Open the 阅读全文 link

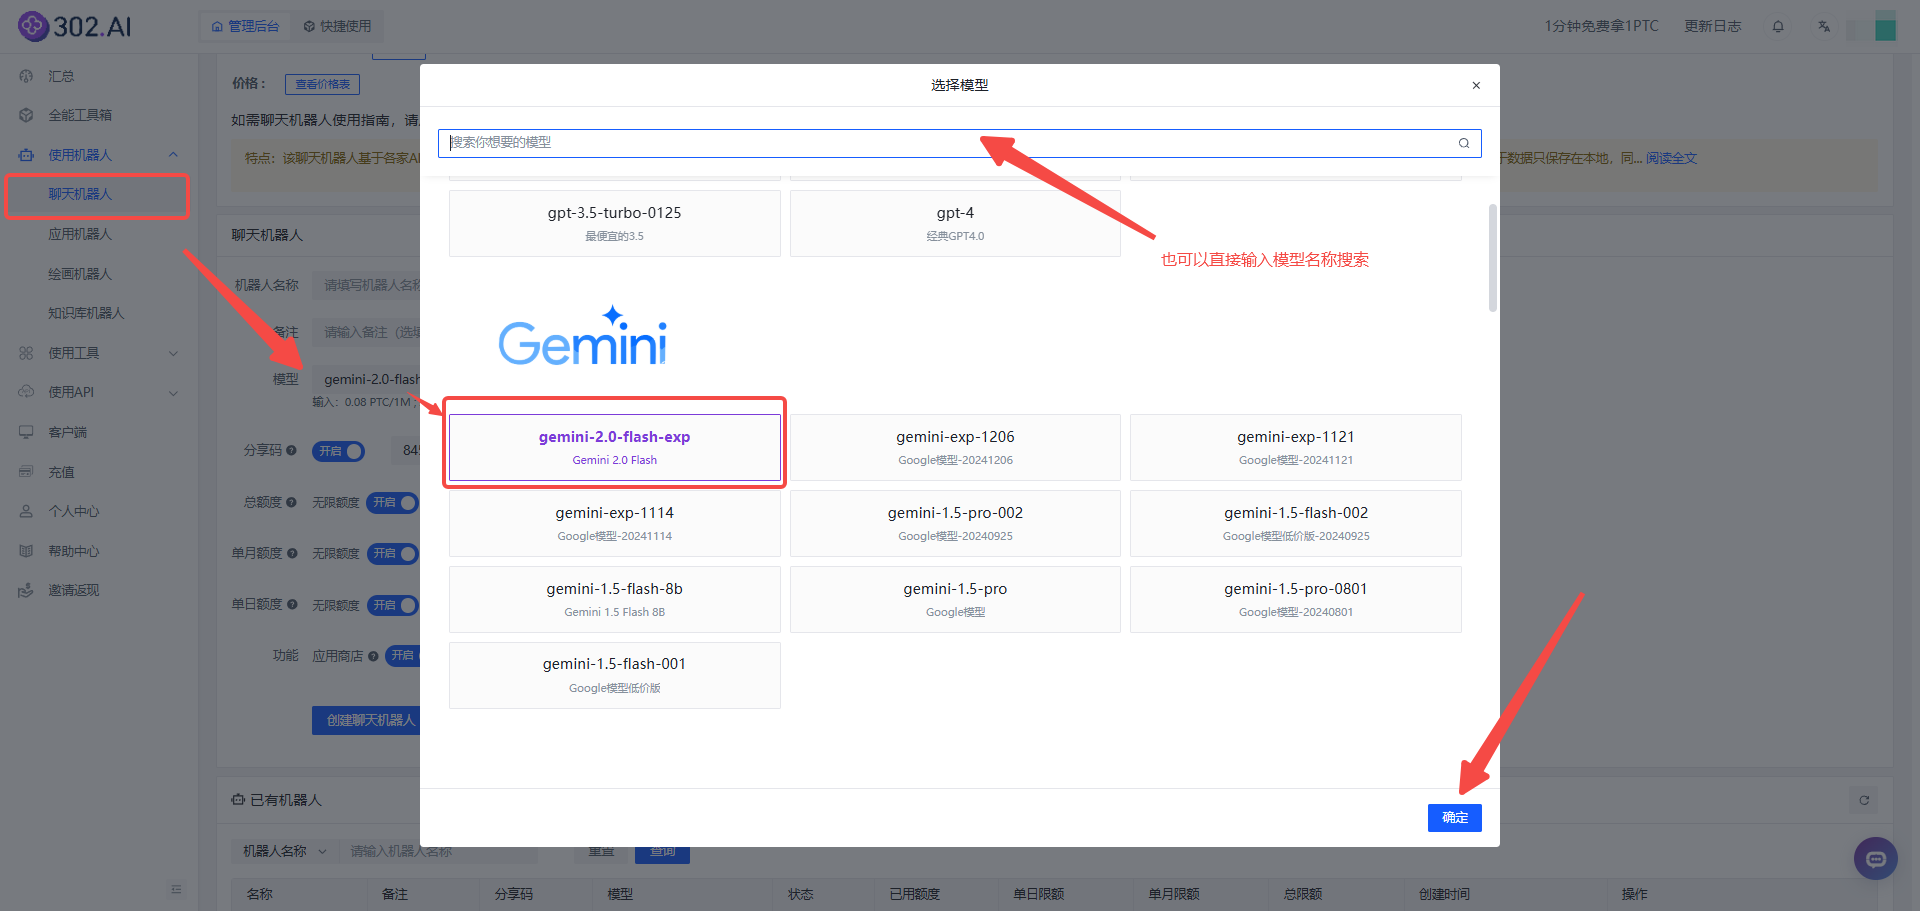click(1671, 158)
